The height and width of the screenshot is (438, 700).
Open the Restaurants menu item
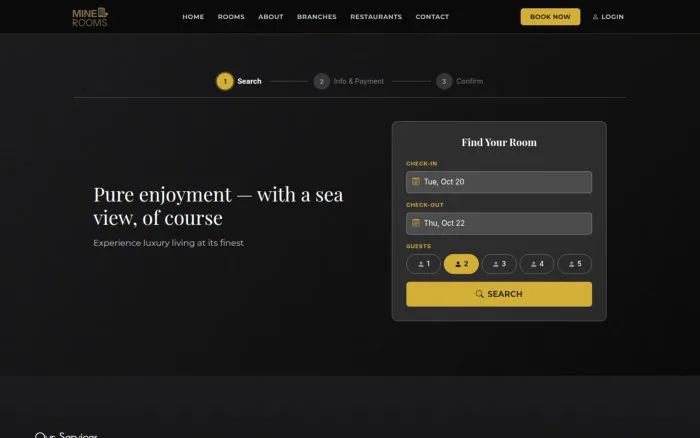click(376, 17)
